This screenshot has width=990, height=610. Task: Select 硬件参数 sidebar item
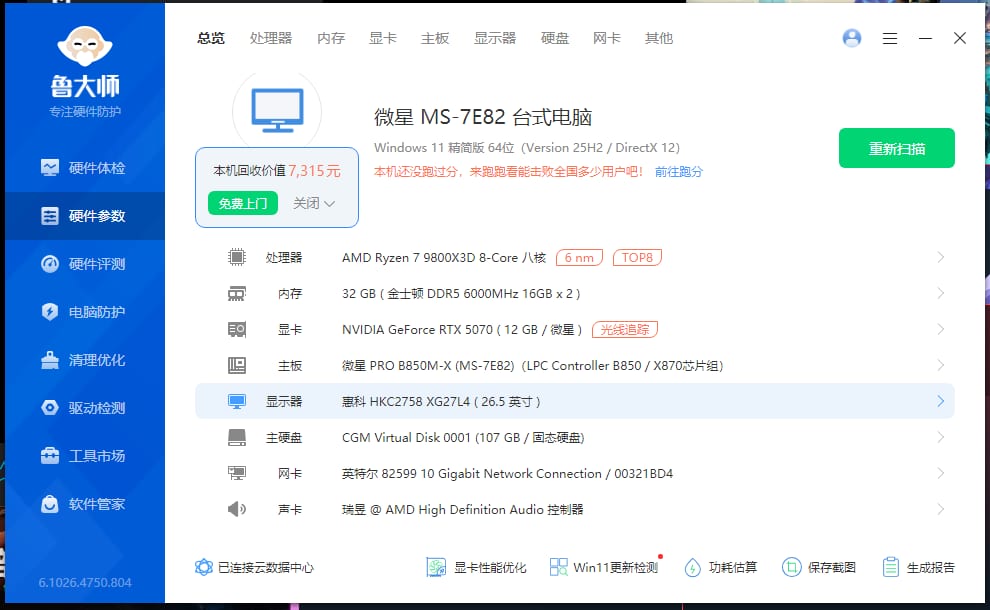pos(85,216)
